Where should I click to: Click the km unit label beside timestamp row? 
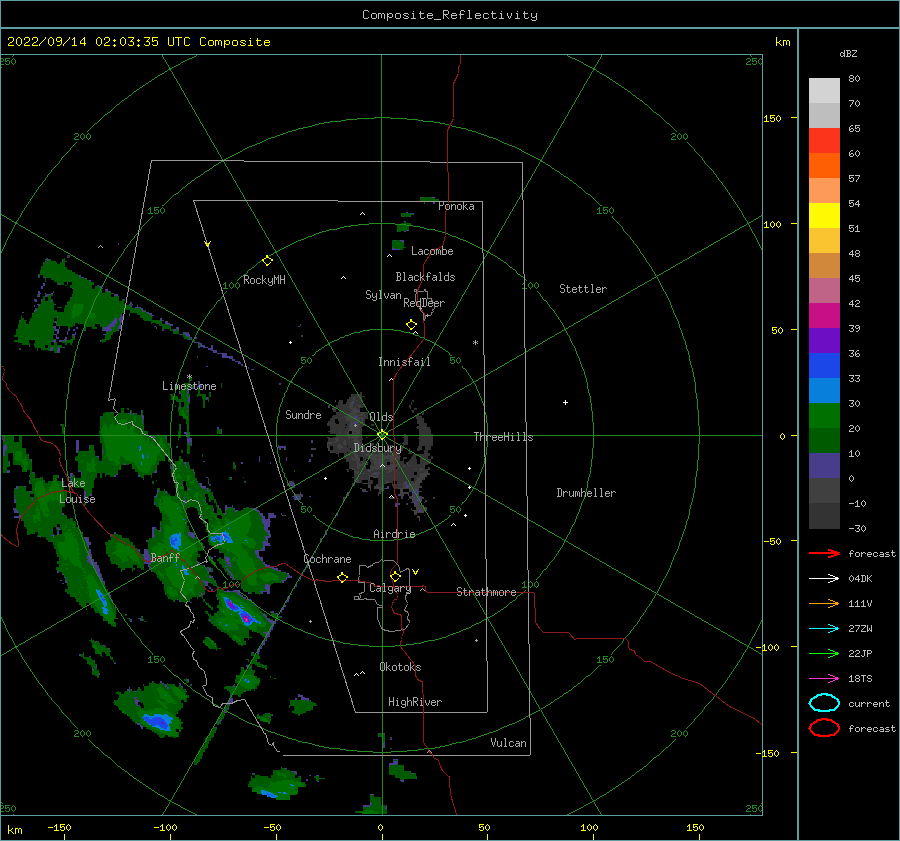point(782,42)
